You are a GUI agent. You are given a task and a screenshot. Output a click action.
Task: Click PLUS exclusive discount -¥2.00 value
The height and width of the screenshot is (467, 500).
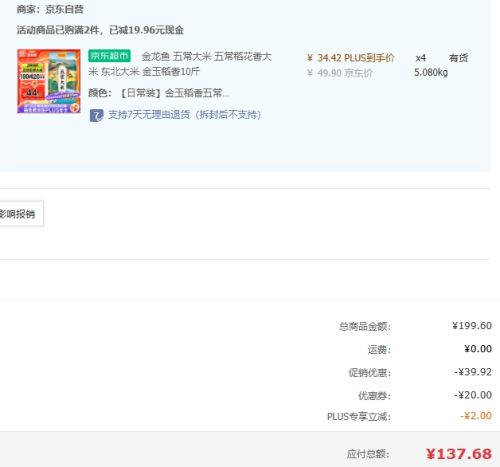(476, 416)
